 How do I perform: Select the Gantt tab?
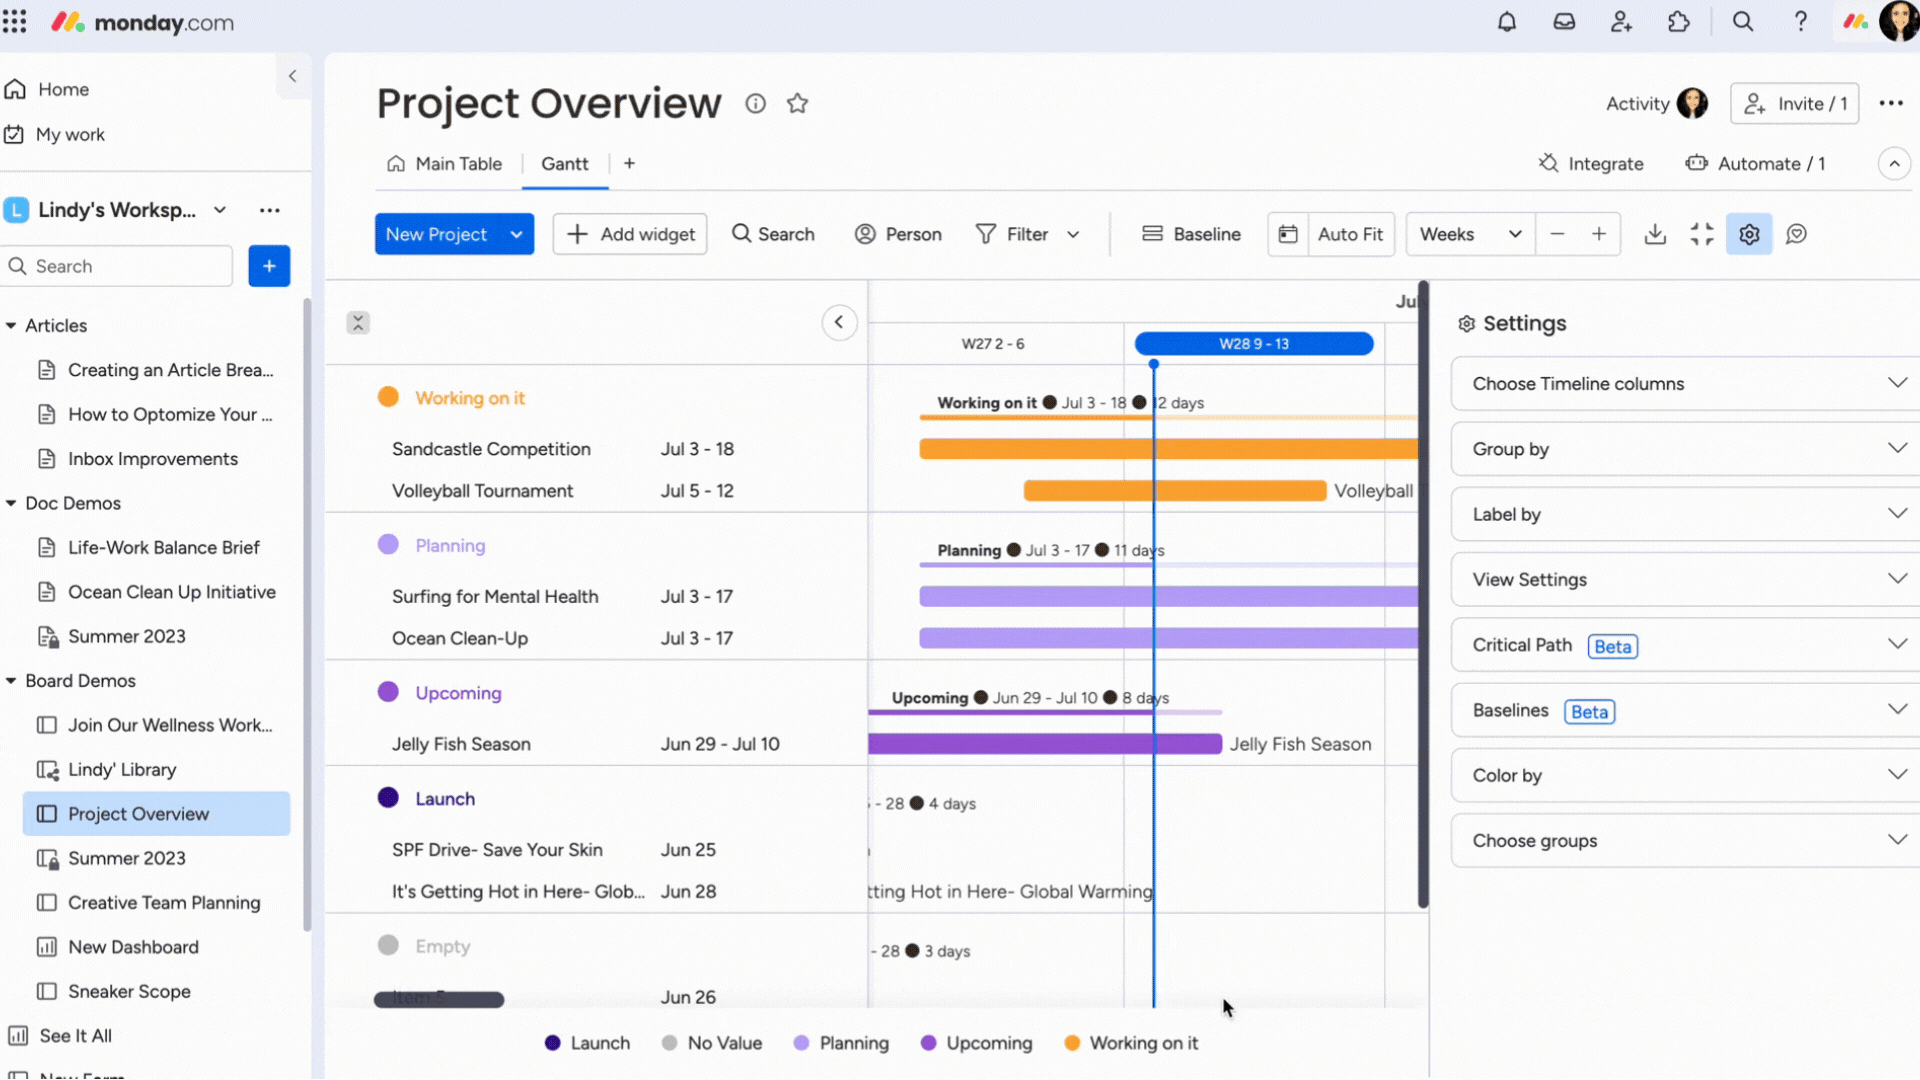pos(564,164)
